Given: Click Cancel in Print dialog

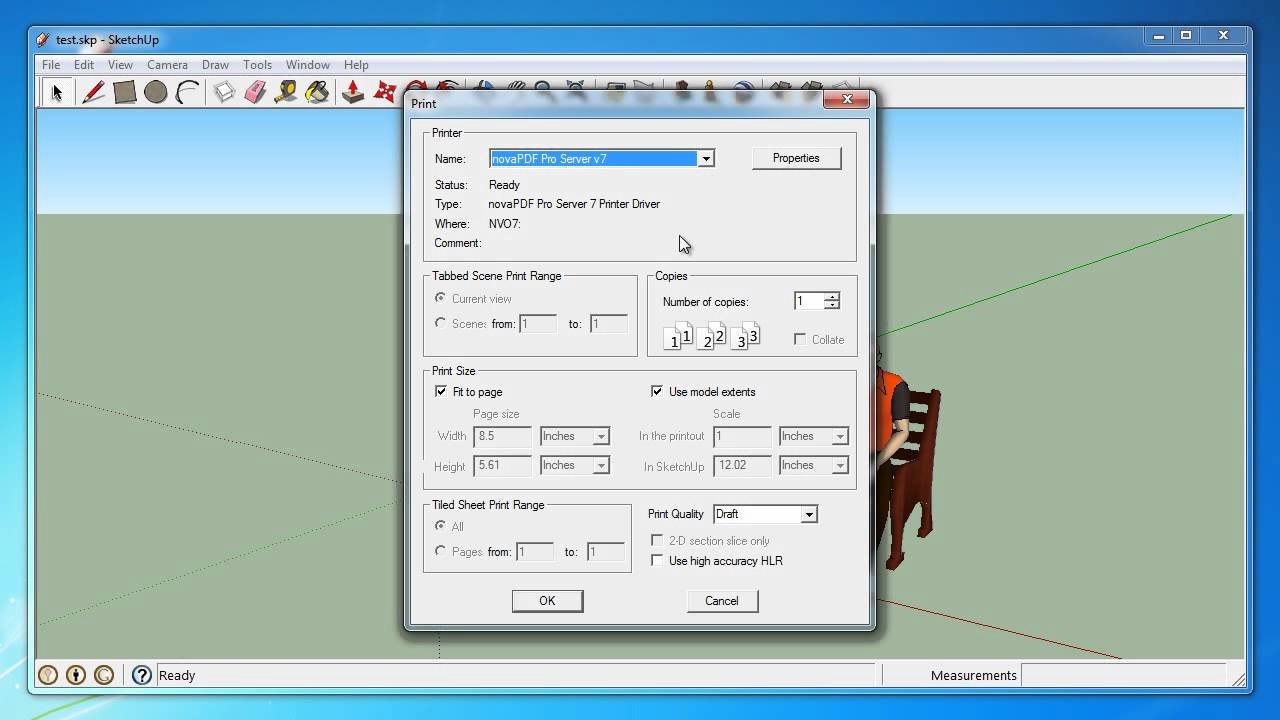Looking at the screenshot, I should pyautogui.click(x=722, y=601).
